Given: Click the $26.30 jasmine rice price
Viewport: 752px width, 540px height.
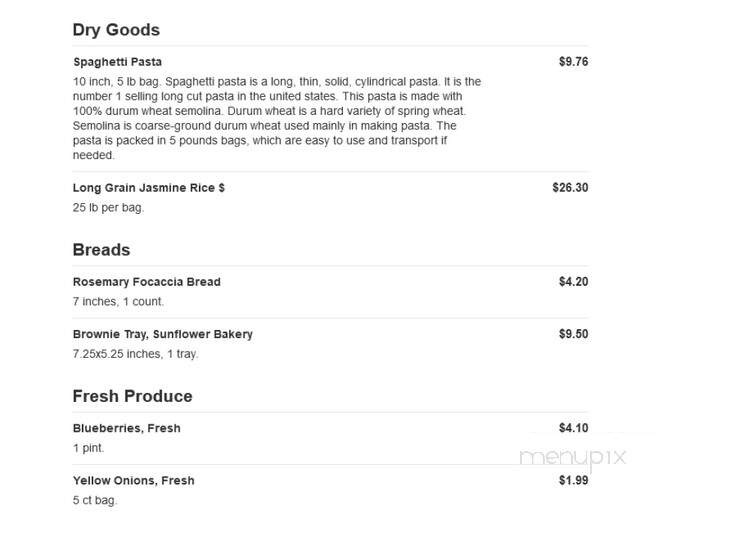Looking at the screenshot, I should pos(570,187).
